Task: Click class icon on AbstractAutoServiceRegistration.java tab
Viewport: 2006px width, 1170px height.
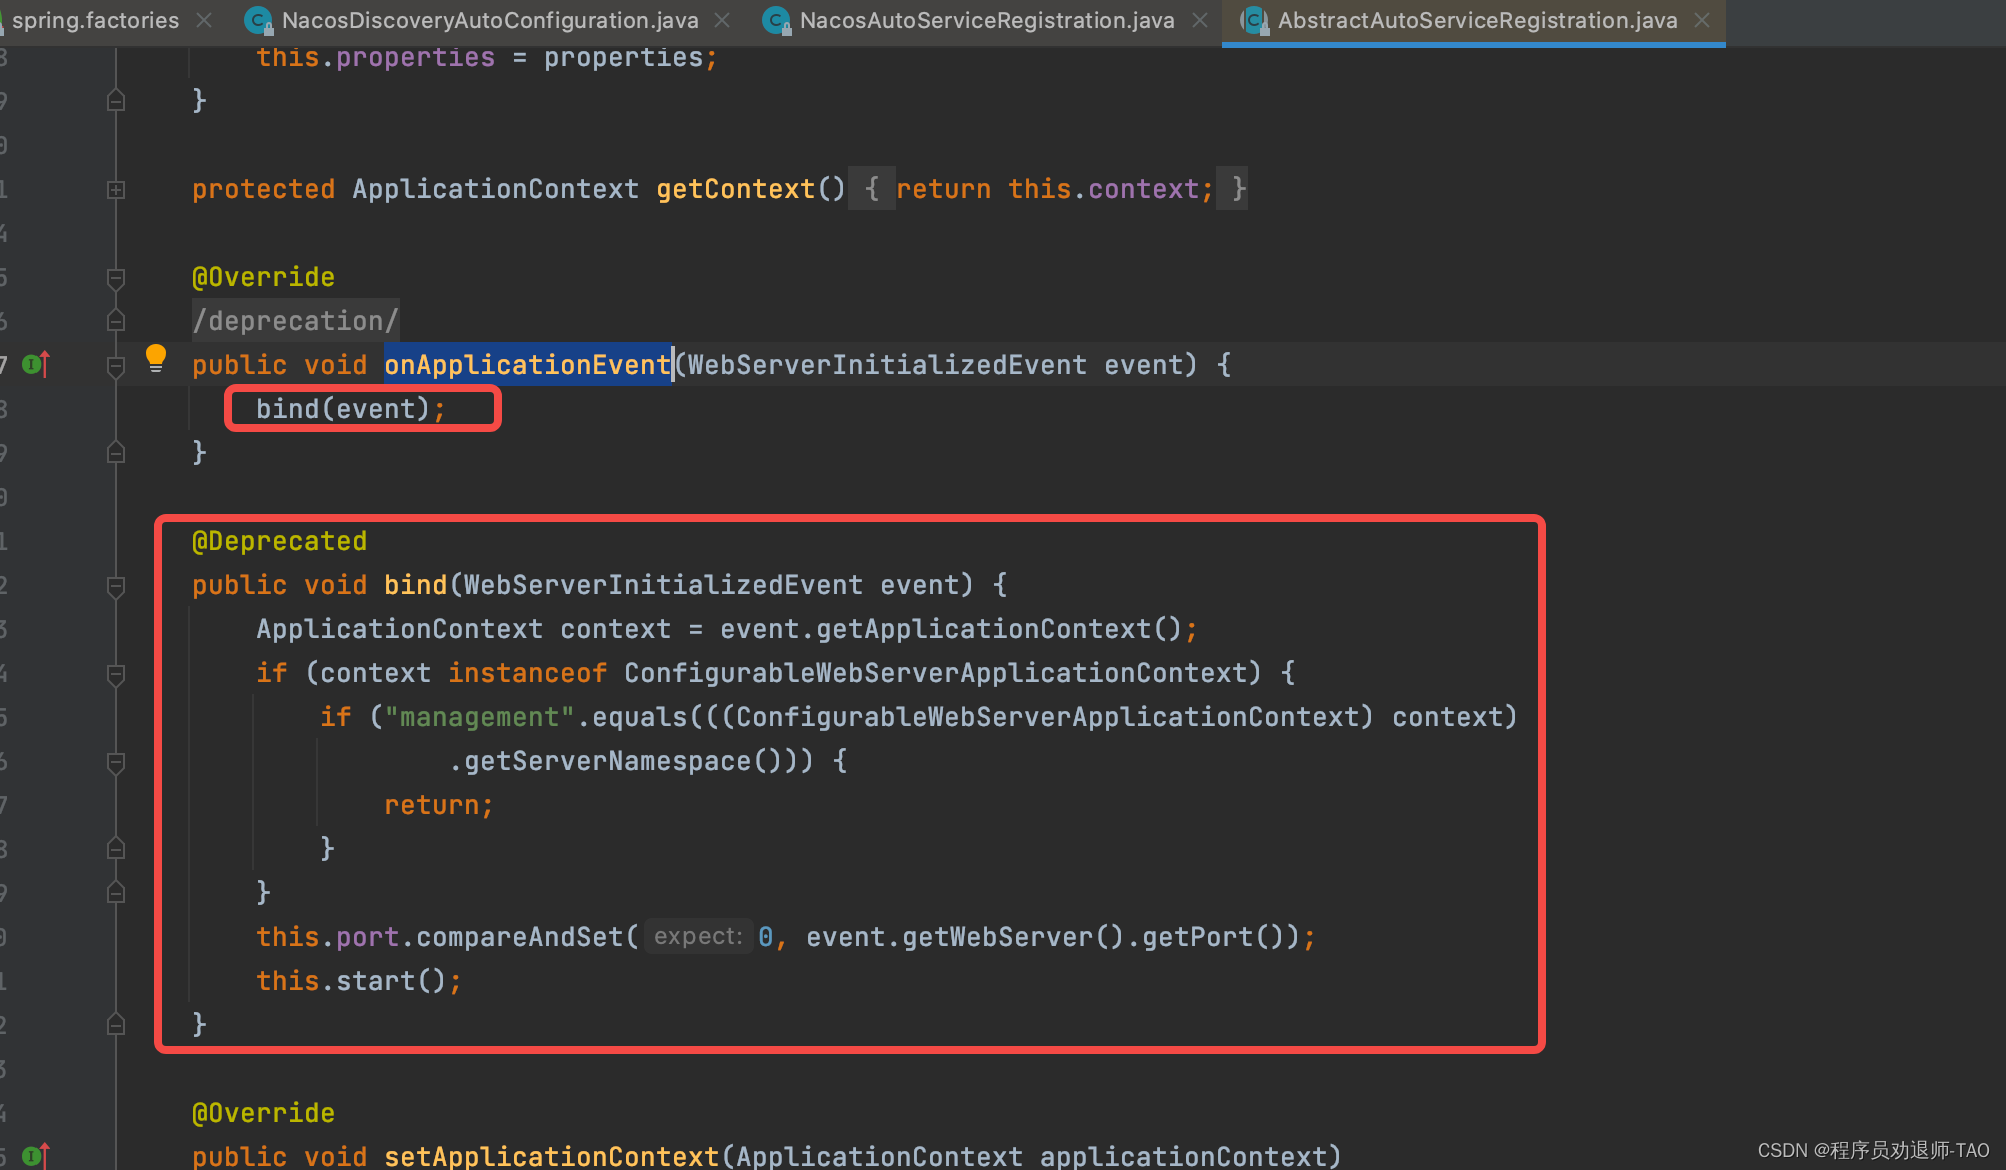Action: (1254, 20)
